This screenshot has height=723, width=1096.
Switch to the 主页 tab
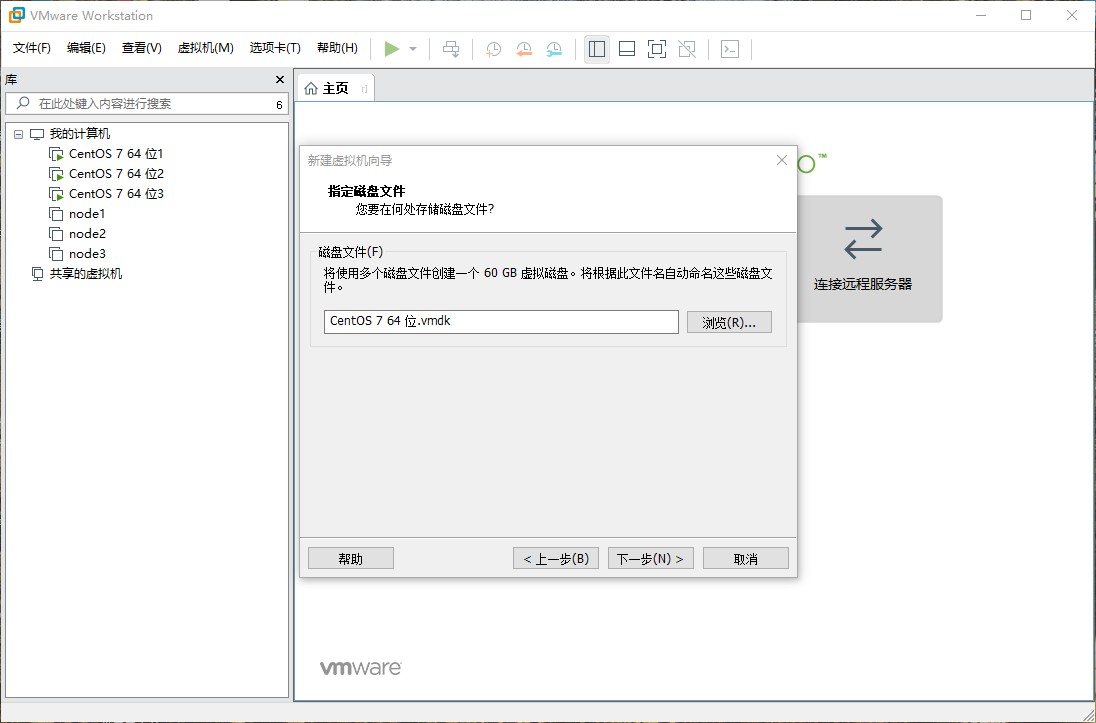click(336, 88)
